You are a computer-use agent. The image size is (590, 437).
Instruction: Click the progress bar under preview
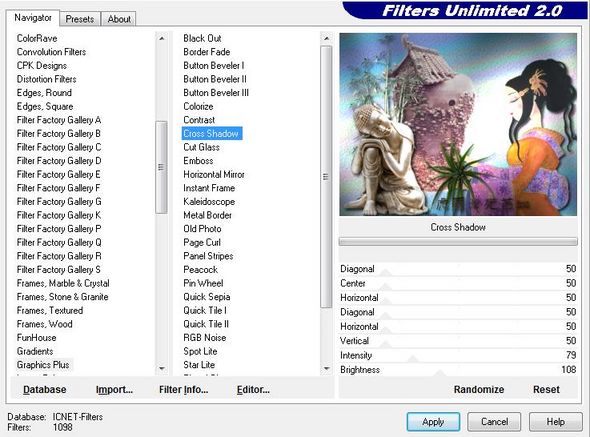coord(458,242)
